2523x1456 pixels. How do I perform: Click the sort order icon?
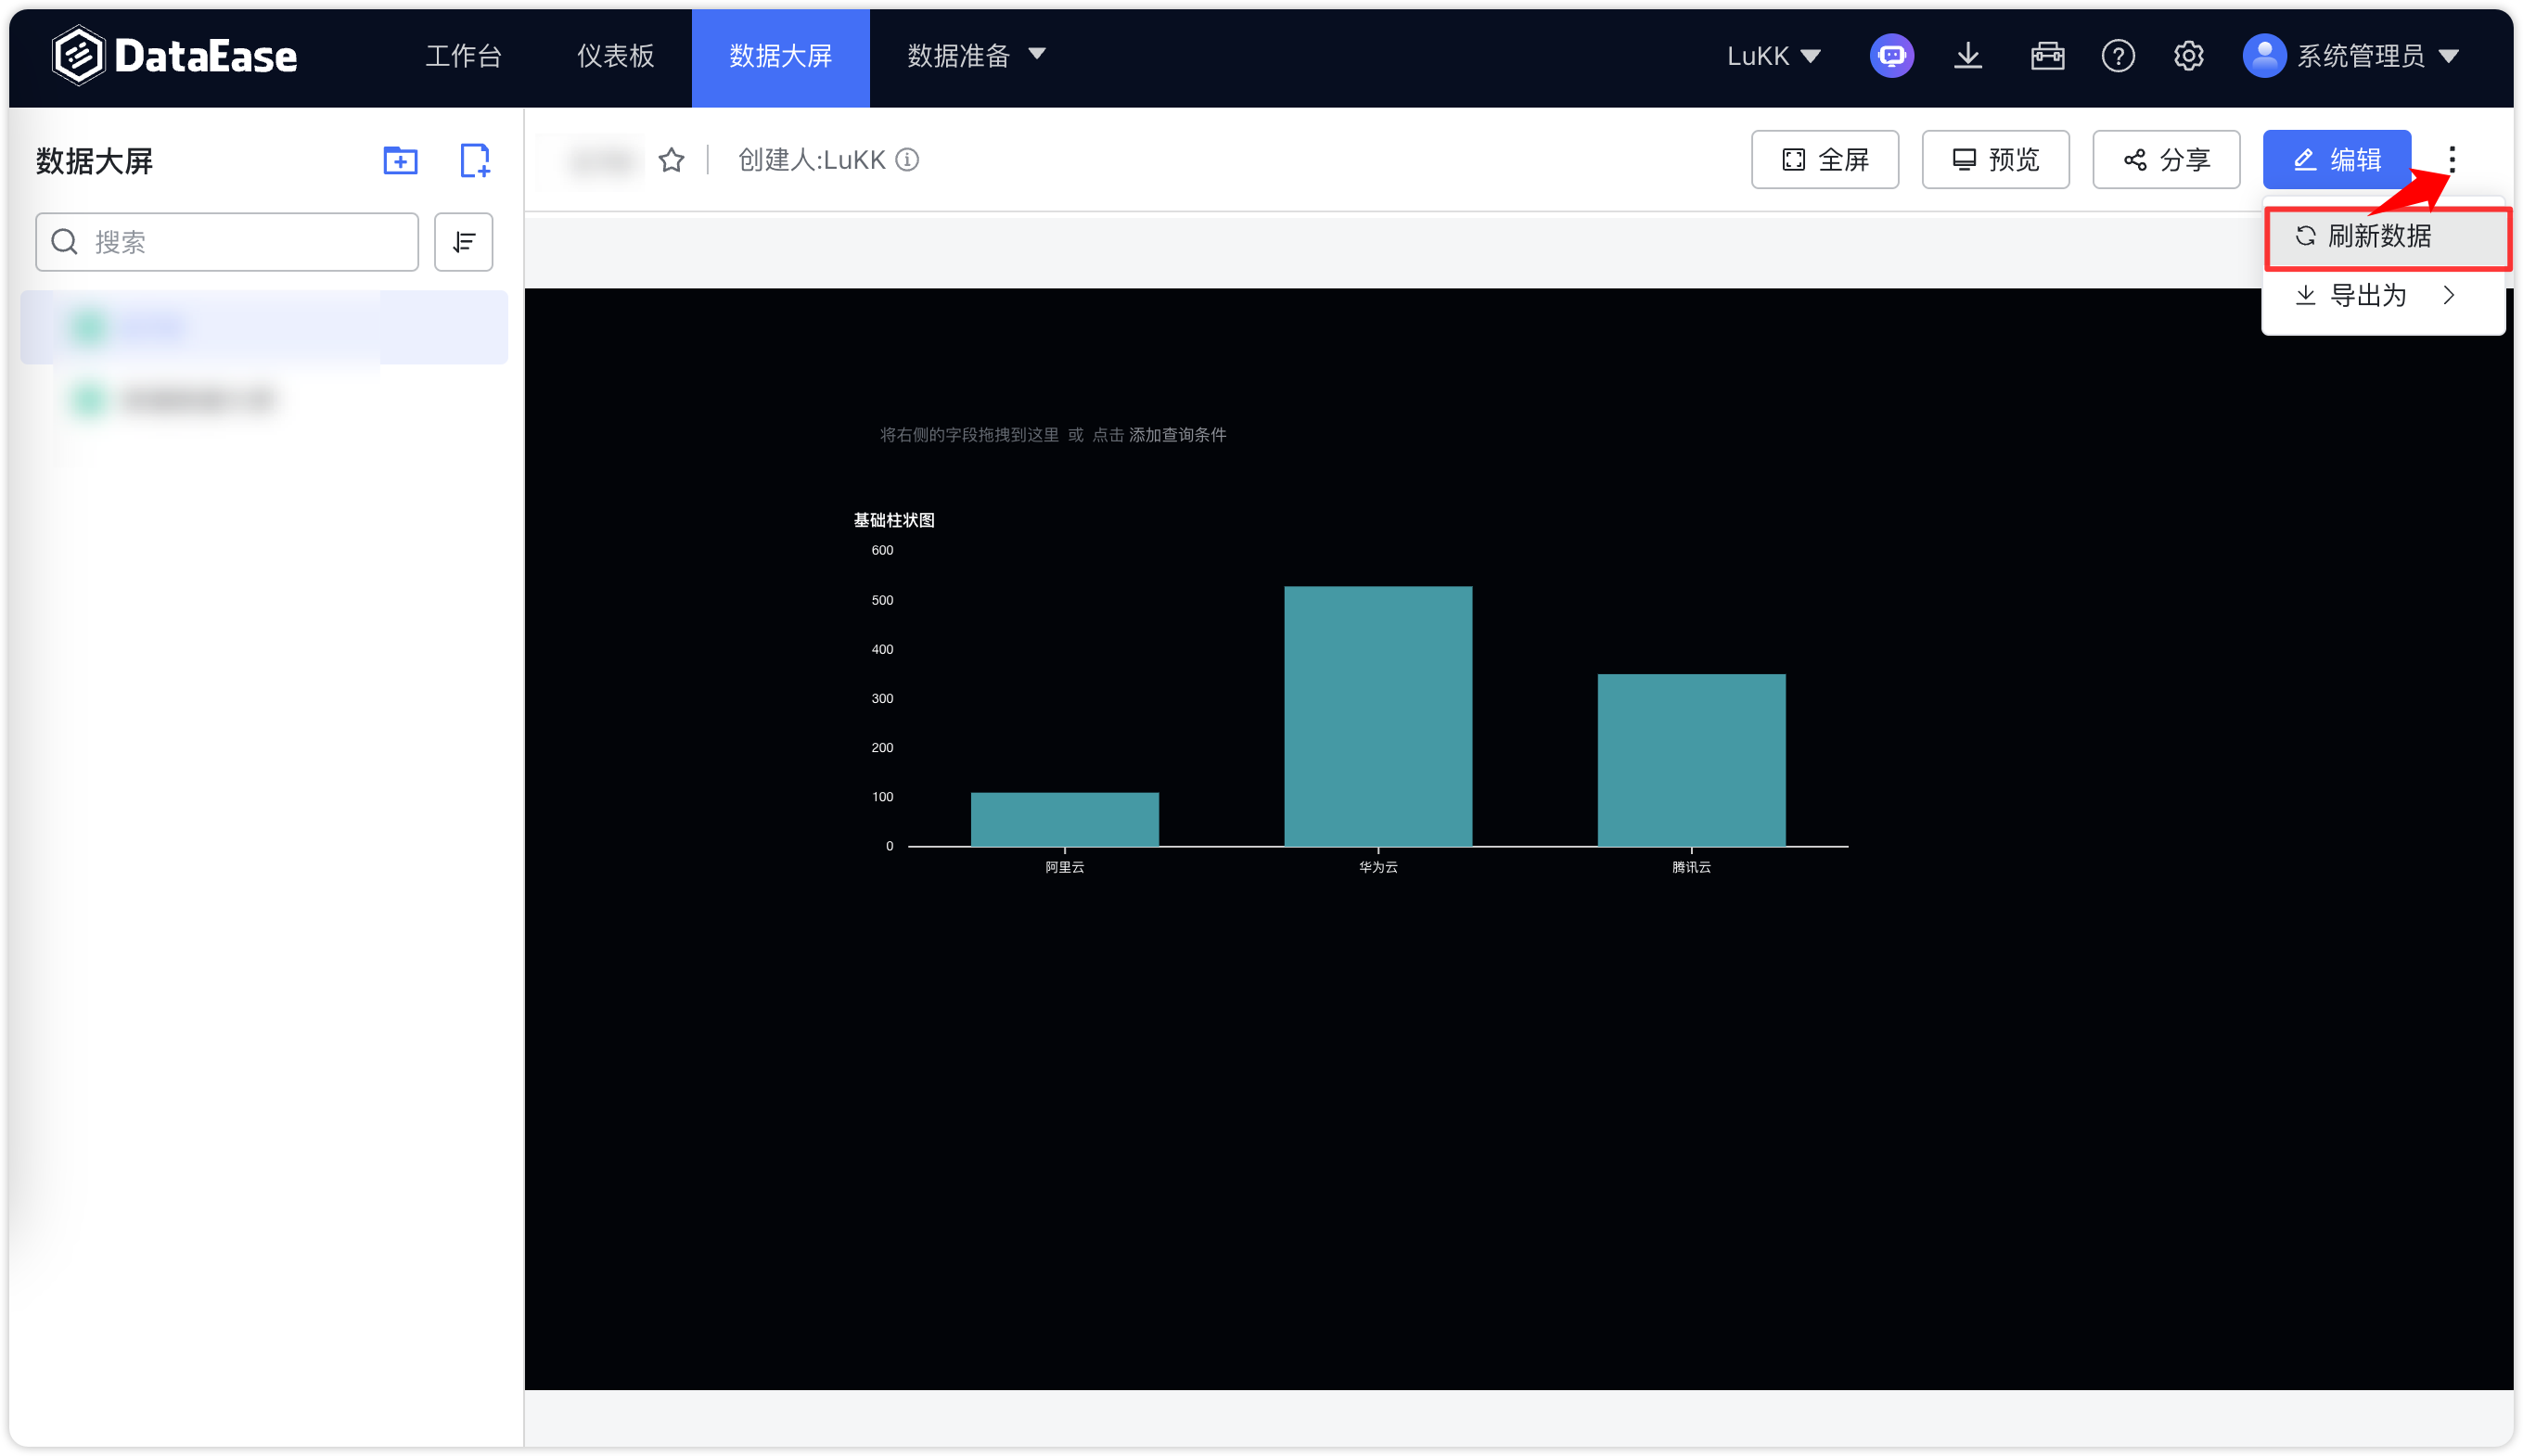(463, 242)
